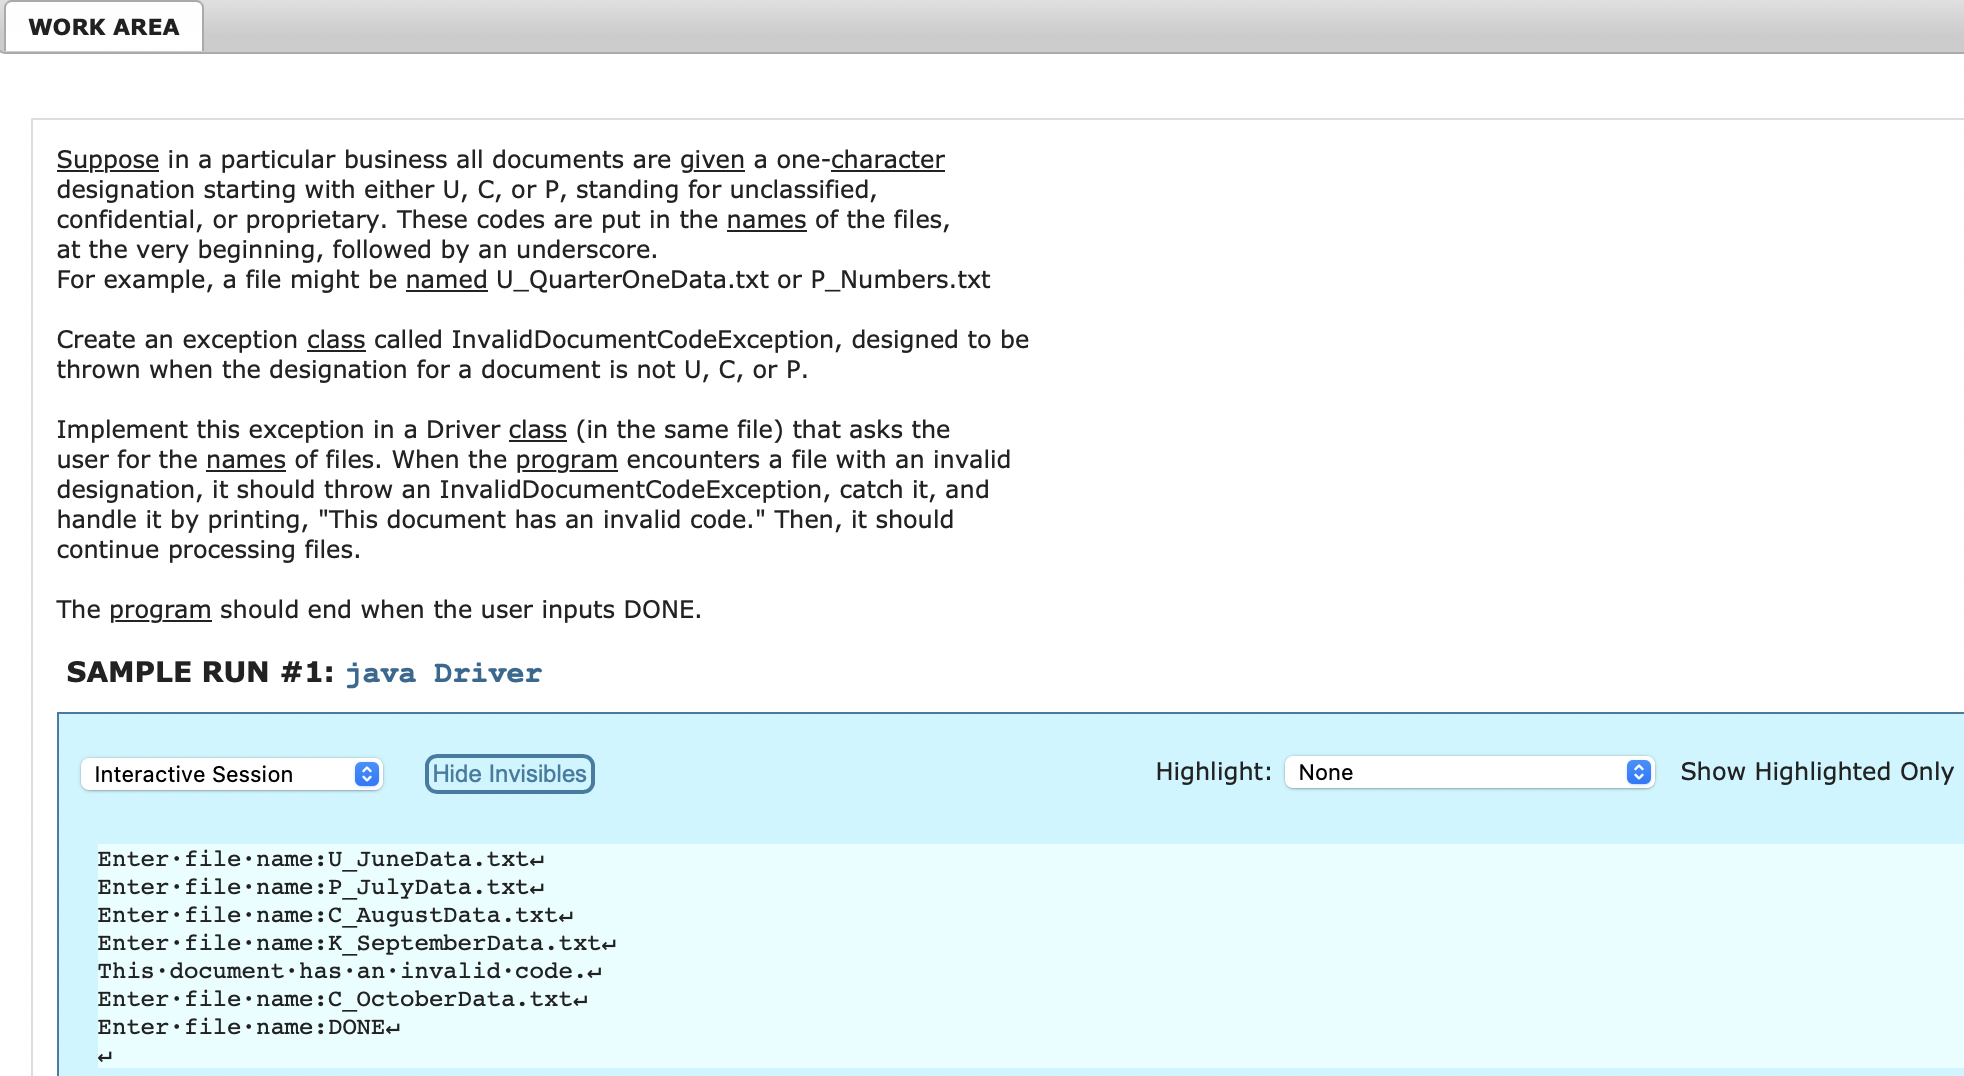Click the Interactive Session stepper control
Image resolution: width=1964 pixels, height=1076 pixels.
click(x=366, y=773)
